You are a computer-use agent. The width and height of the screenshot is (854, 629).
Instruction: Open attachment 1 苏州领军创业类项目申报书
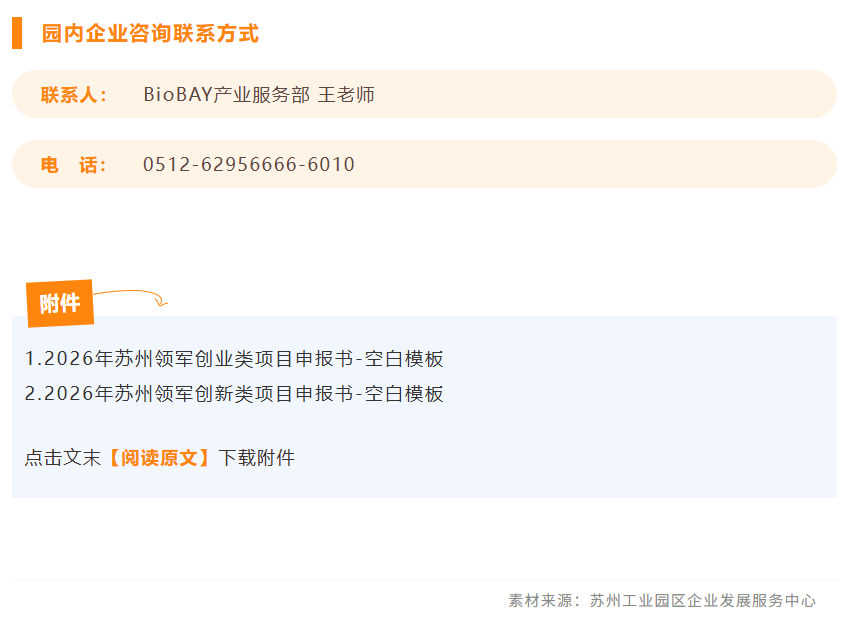234,359
